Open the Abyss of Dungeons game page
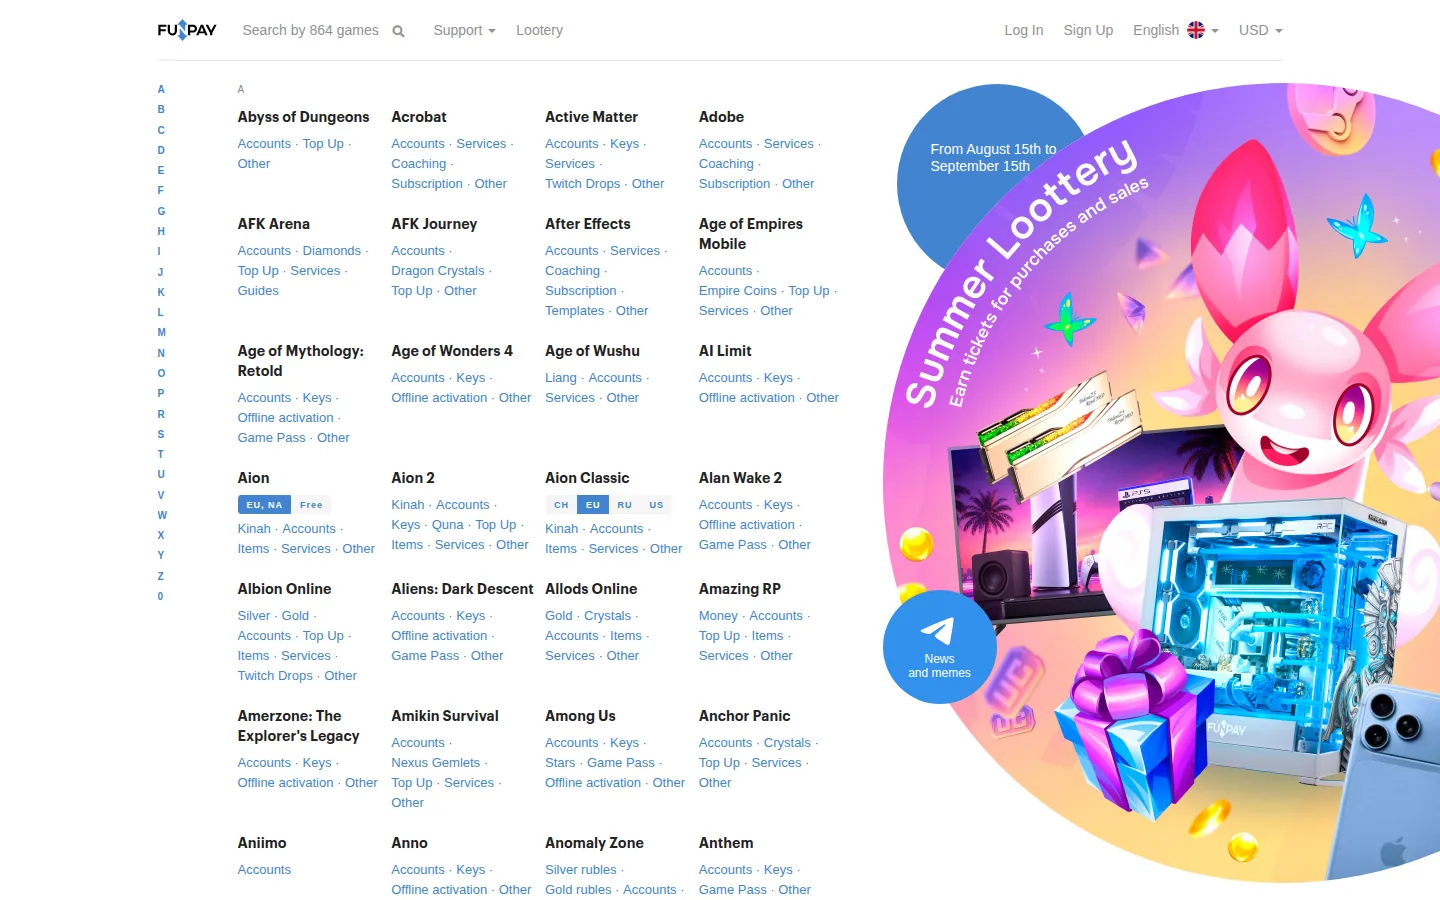Viewport: 1440px width, 900px height. (303, 117)
